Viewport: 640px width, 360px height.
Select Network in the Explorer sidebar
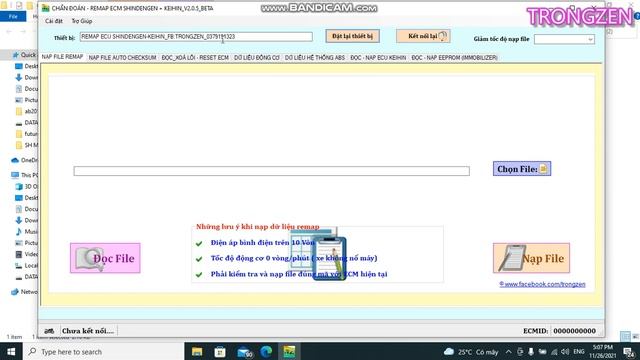pos(24,291)
